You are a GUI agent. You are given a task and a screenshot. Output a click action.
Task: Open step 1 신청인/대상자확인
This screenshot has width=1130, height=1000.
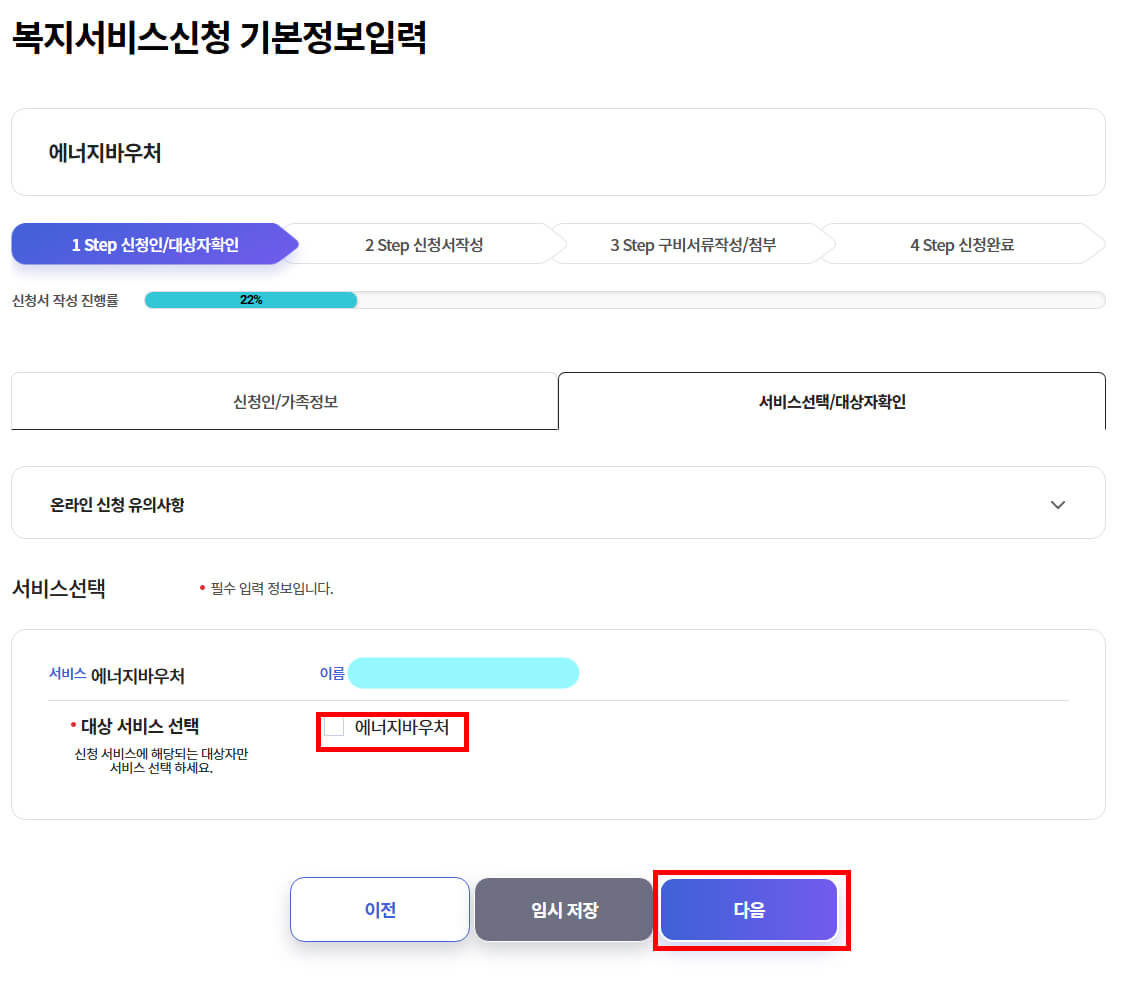pyautogui.click(x=150, y=243)
